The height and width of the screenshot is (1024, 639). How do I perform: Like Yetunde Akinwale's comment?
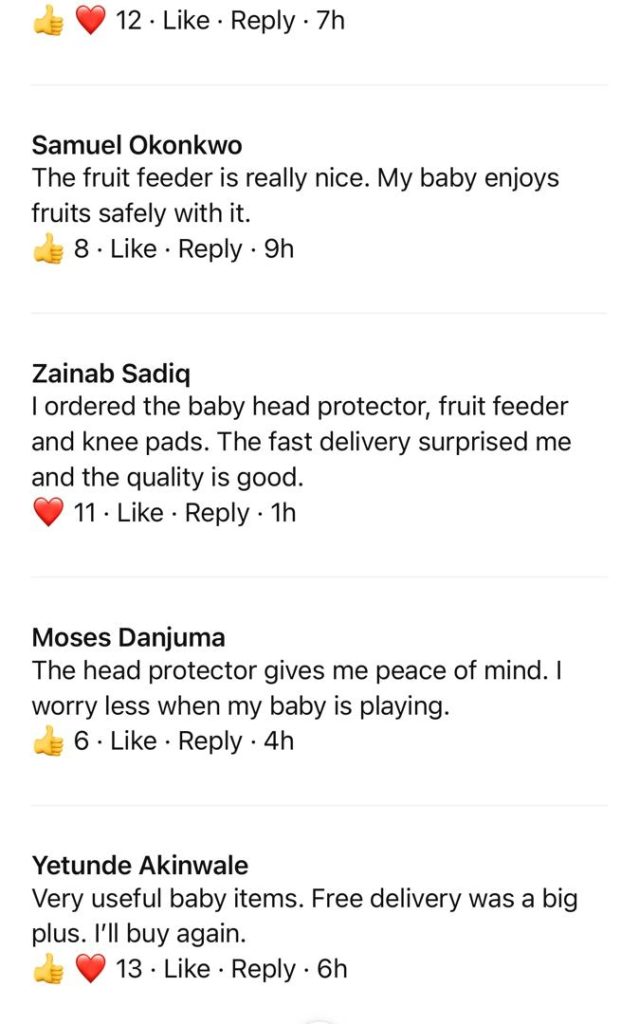coord(187,970)
